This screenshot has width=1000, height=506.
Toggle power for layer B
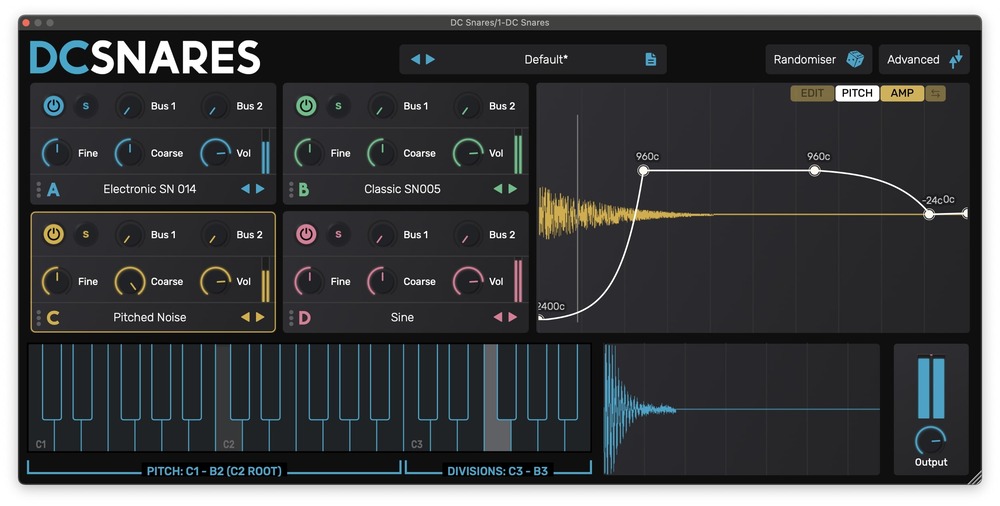point(306,106)
